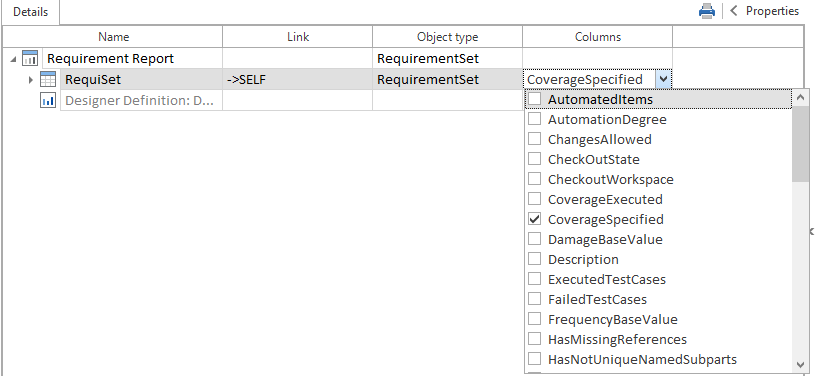
Task: Enable the Description column checkbox
Action: click(535, 259)
